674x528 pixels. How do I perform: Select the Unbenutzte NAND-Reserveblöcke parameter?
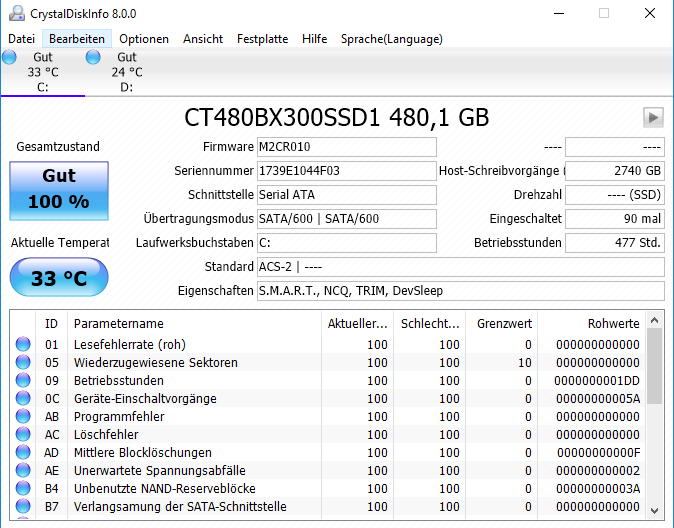328,489
